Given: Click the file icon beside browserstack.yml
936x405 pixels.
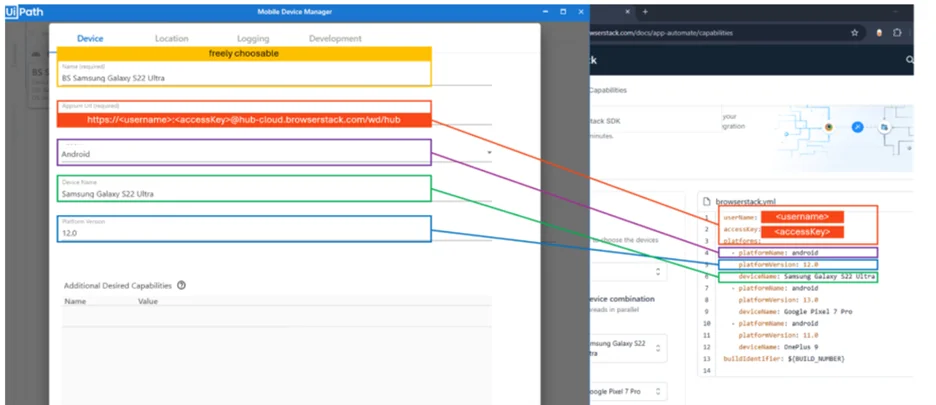Looking at the screenshot, I should (x=708, y=202).
